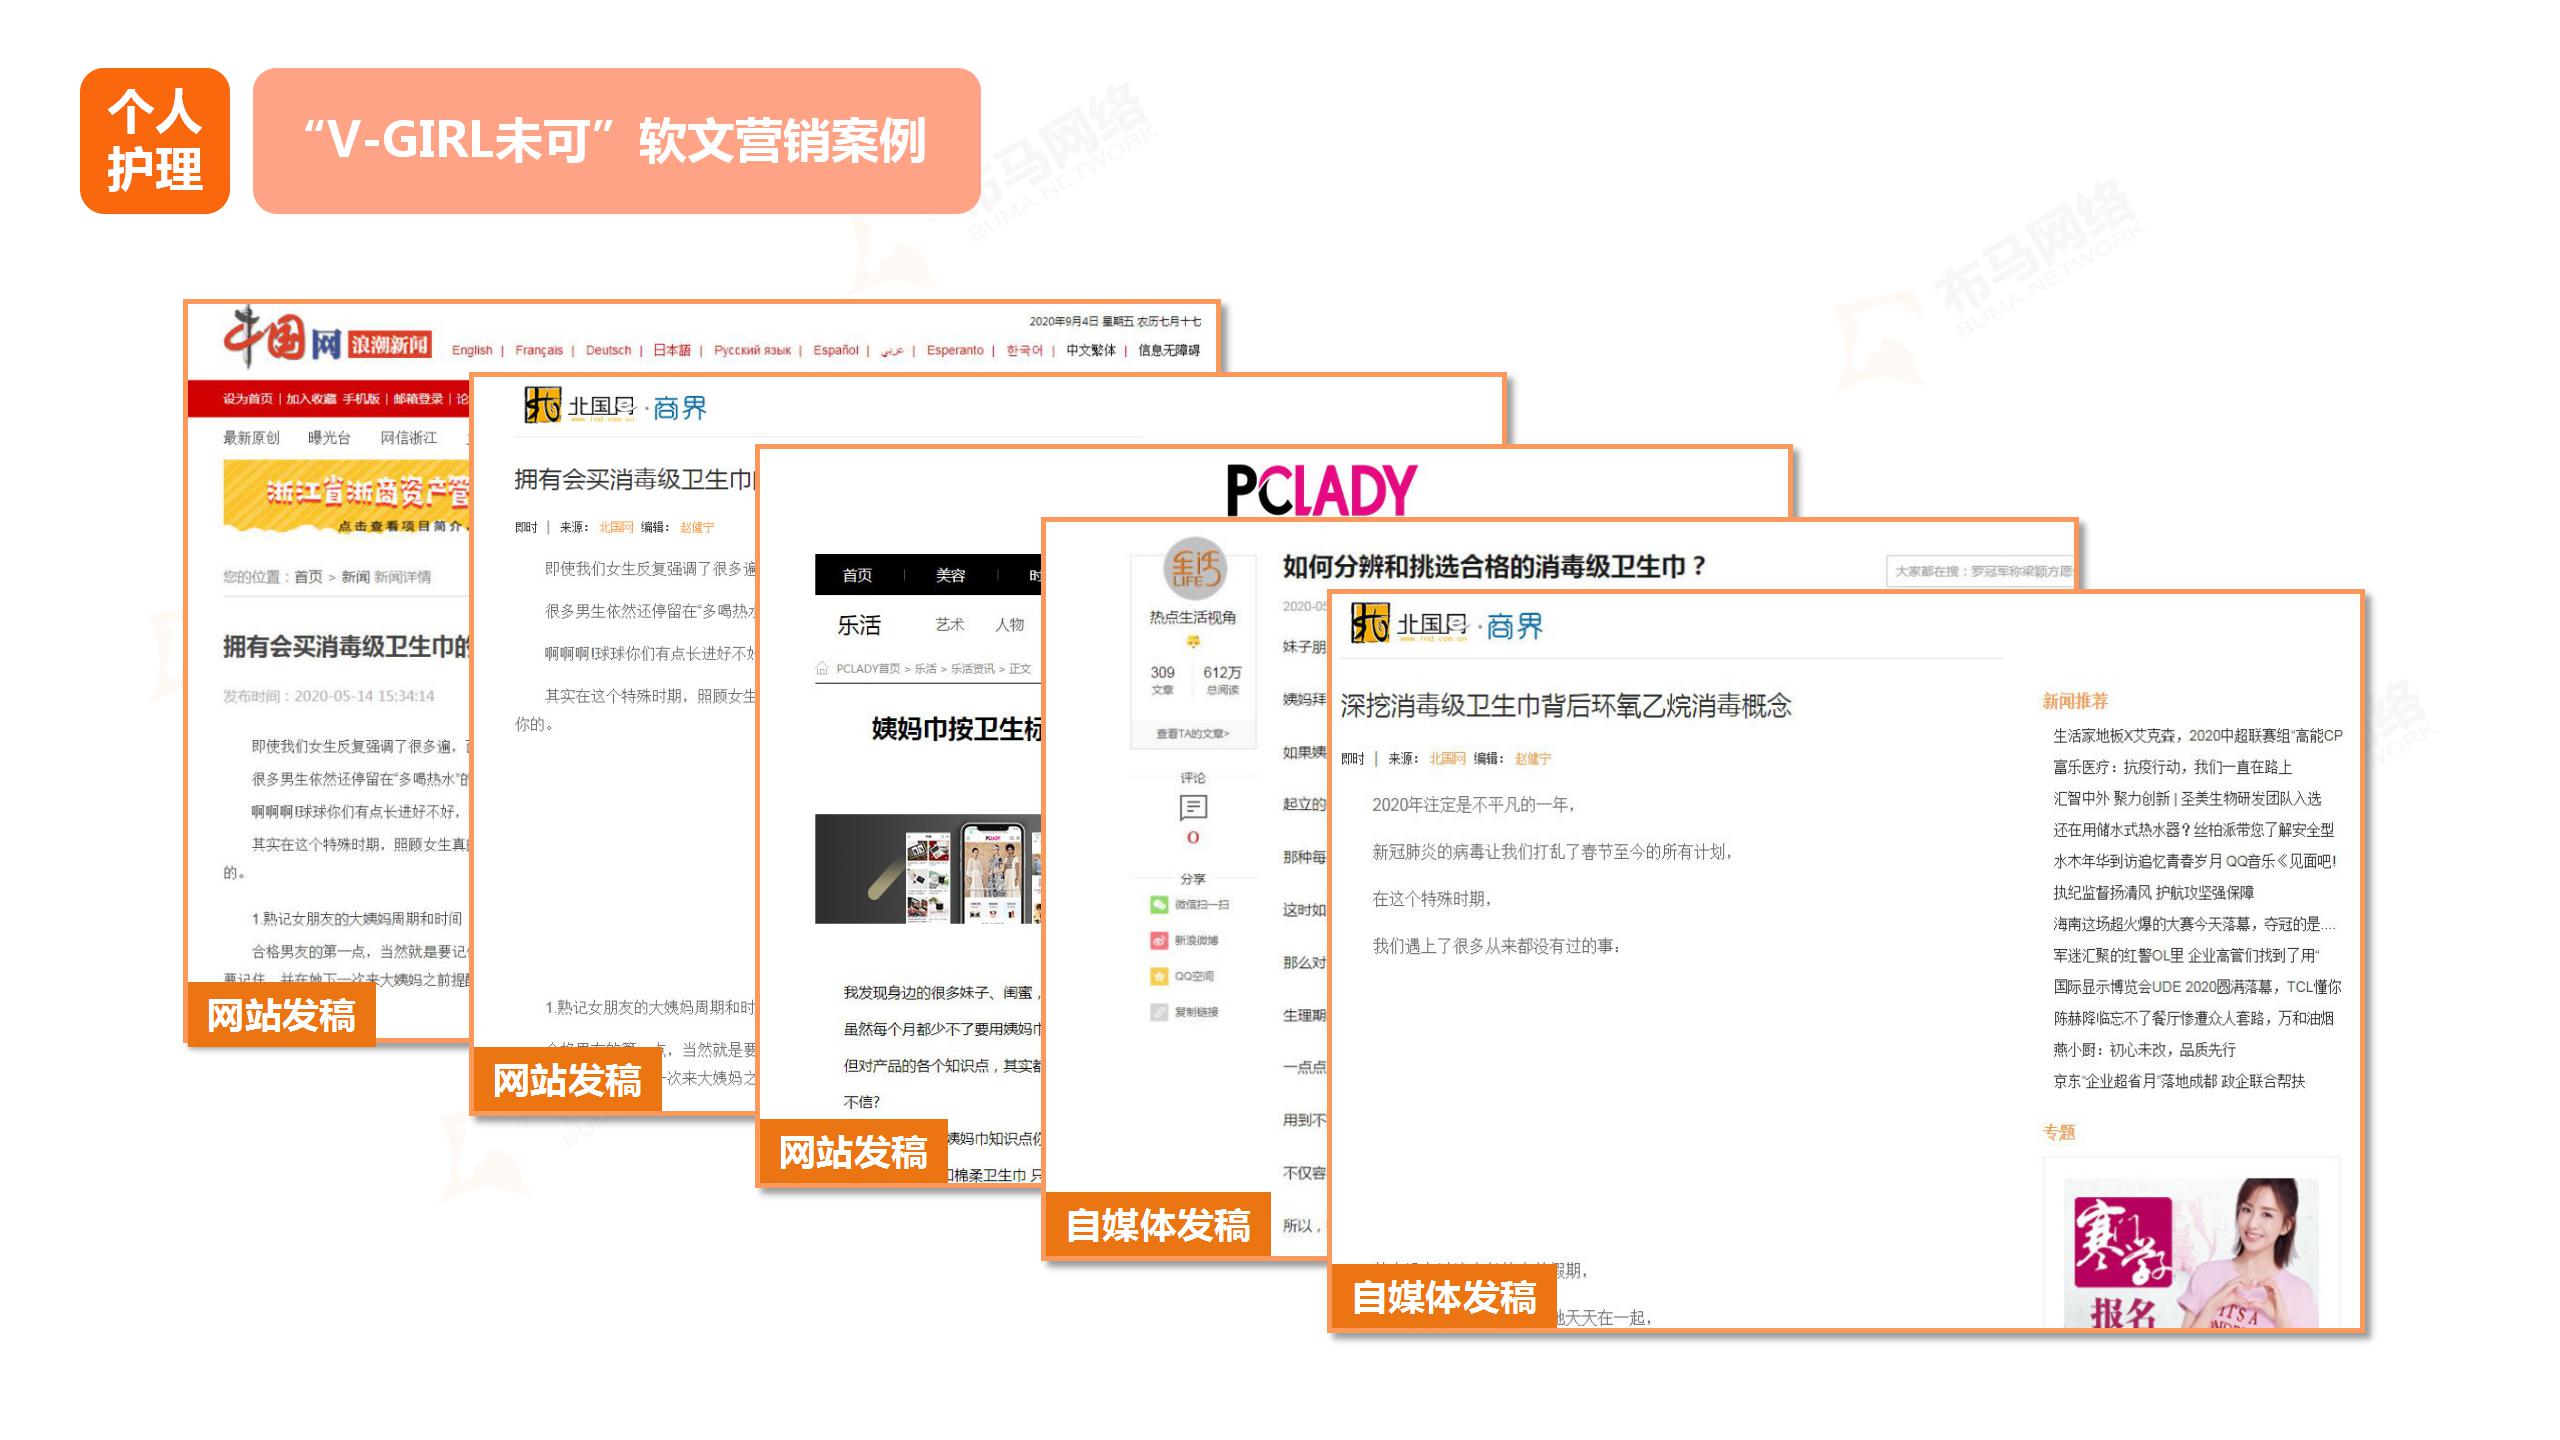Open the 日本語 language link
The width and height of the screenshot is (2560, 1440).
[672, 350]
